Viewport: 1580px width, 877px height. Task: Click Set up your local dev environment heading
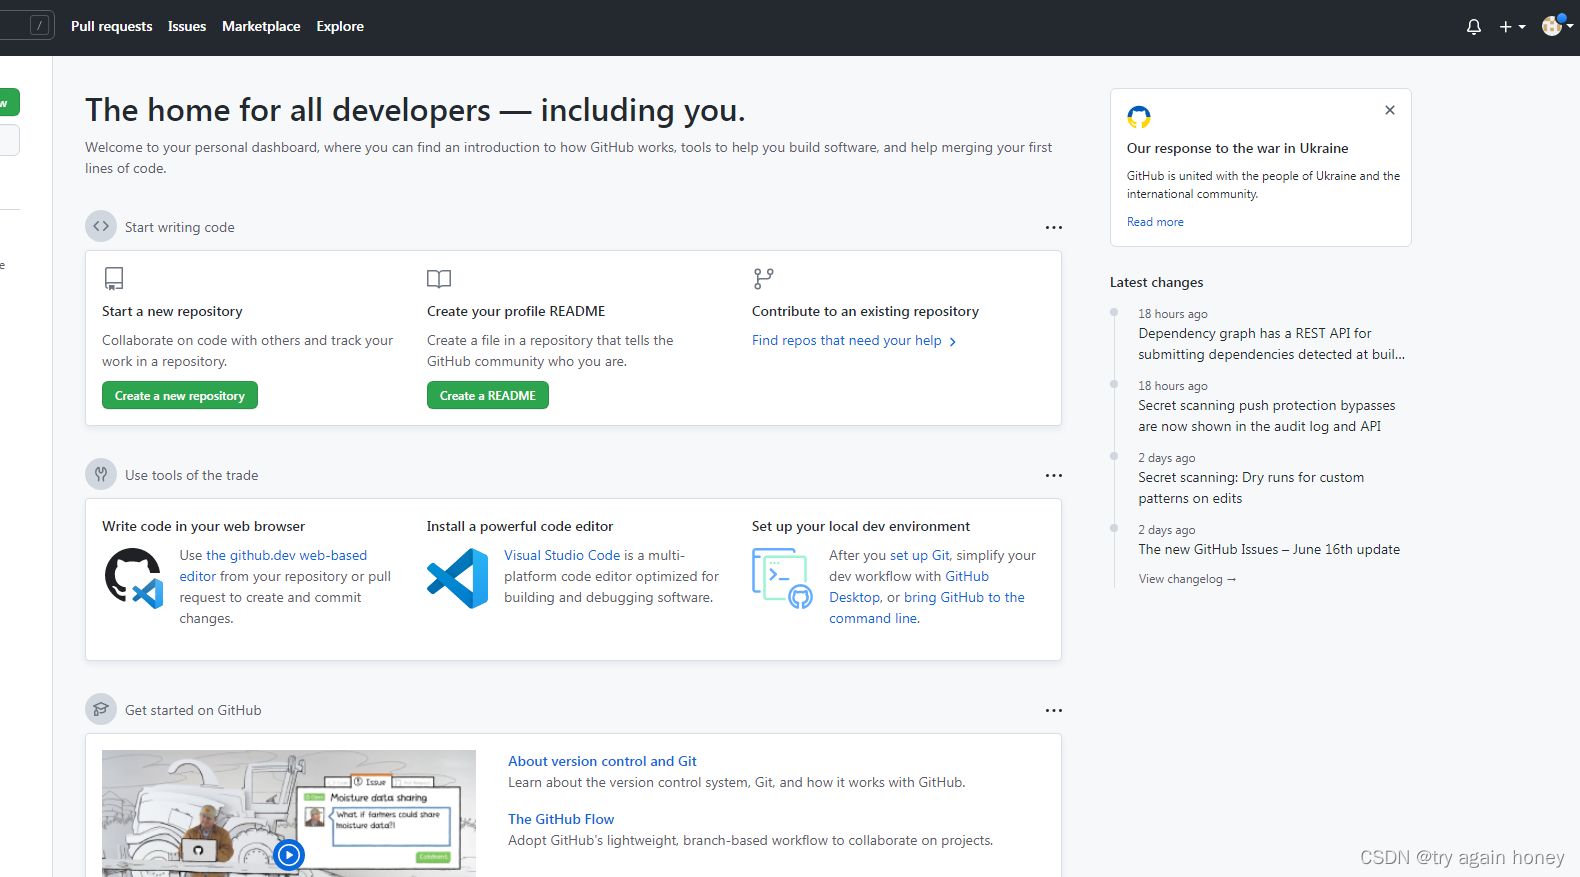pos(861,526)
